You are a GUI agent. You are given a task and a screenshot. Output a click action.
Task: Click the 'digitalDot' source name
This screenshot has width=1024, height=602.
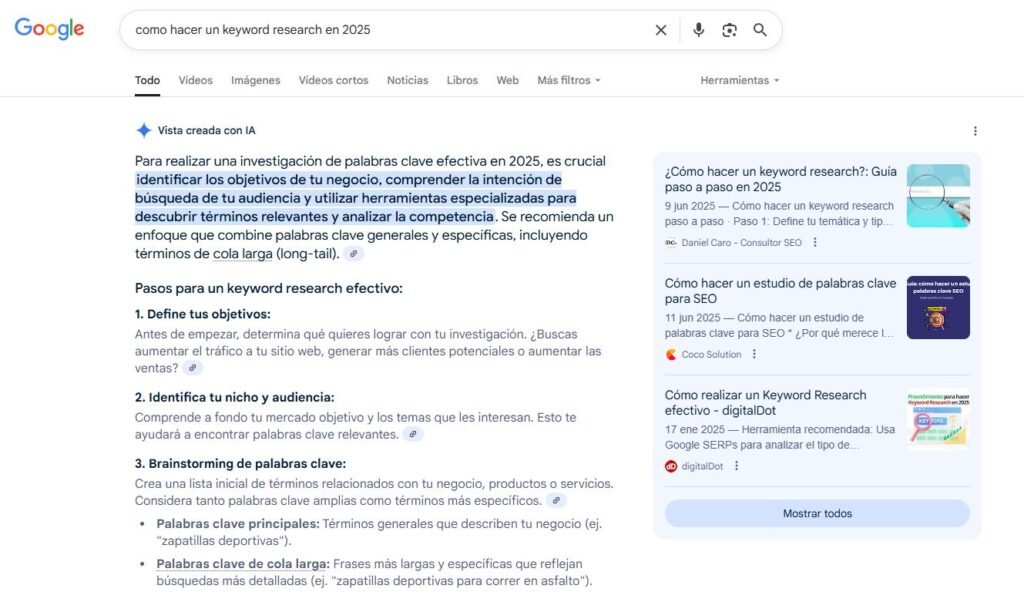(x=702, y=466)
